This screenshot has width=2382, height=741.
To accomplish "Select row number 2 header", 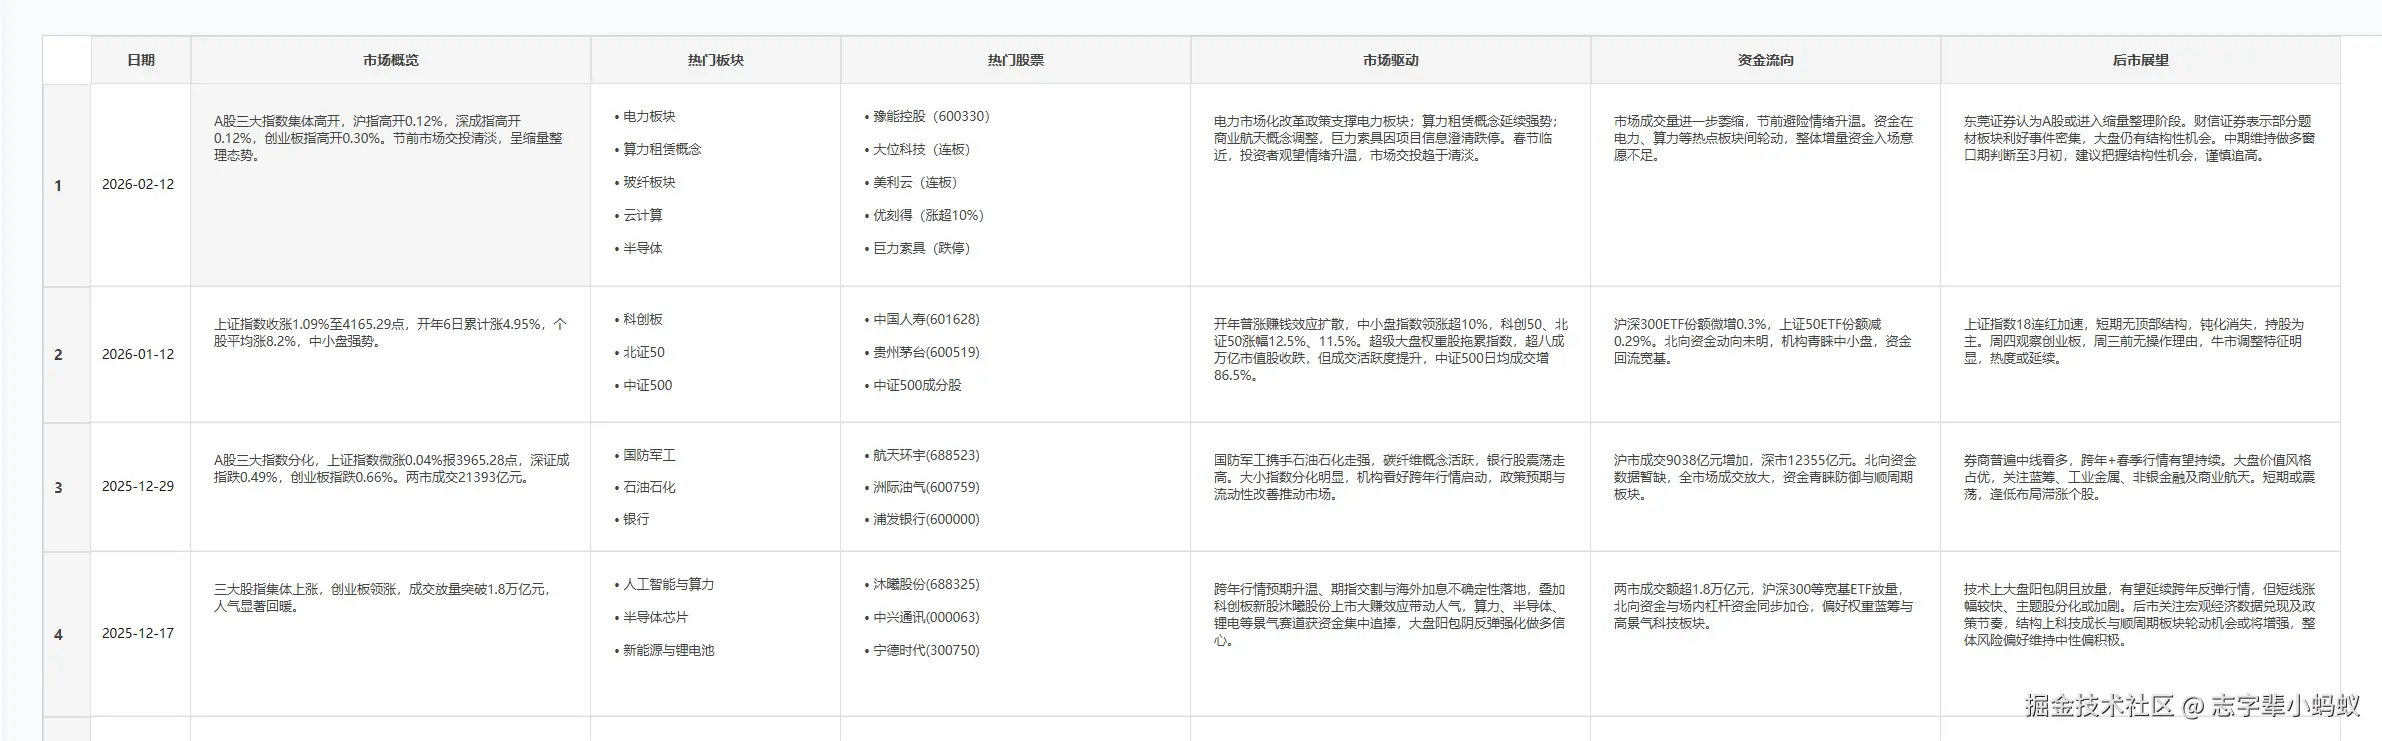I will [67, 354].
